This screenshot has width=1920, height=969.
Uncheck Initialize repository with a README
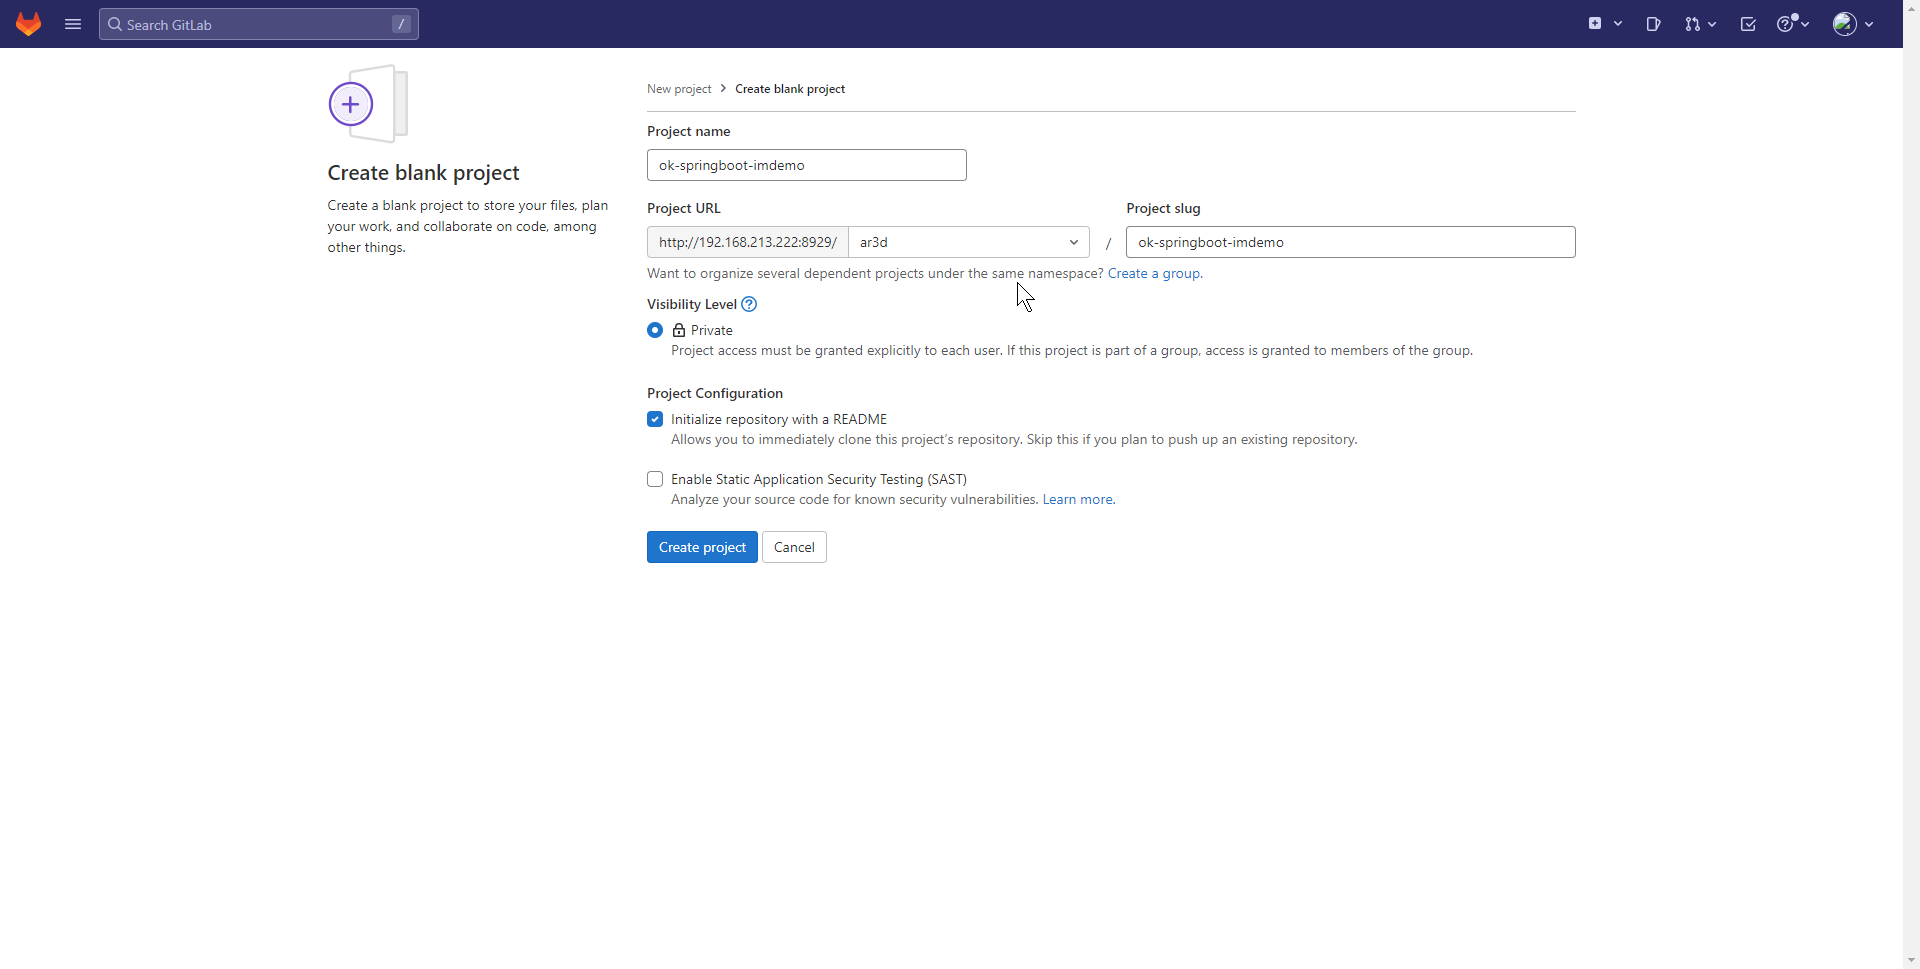655,419
